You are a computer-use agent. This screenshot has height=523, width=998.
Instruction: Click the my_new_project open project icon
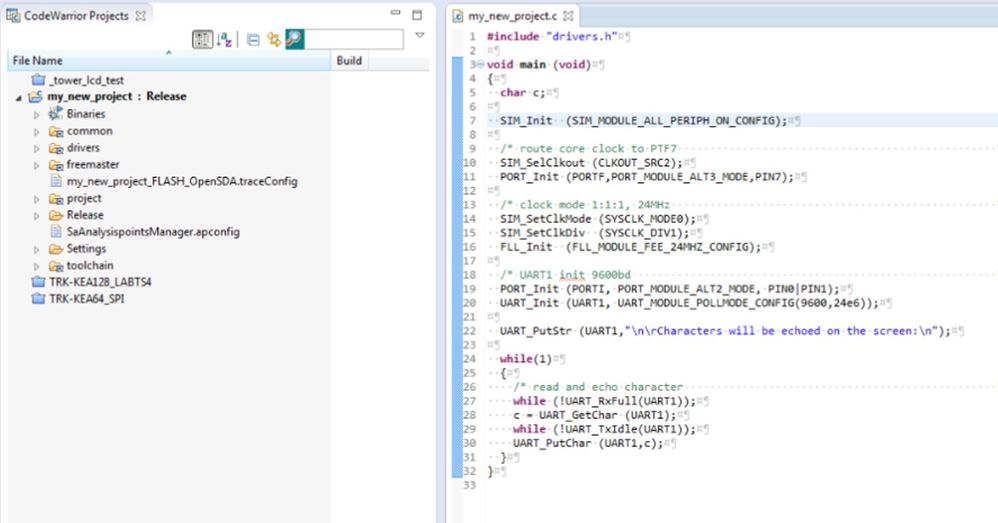[x=36, y=96]
